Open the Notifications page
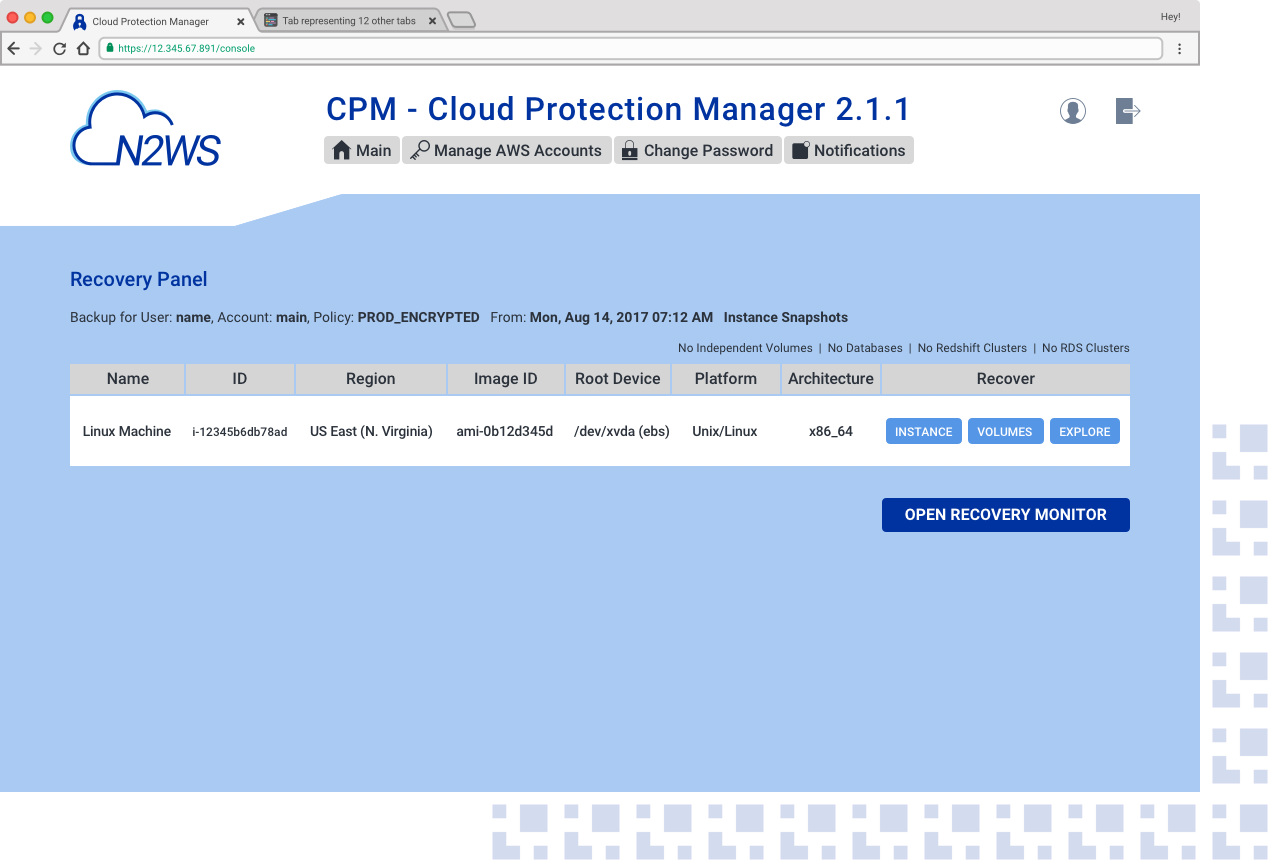 (x=849, y=150)
